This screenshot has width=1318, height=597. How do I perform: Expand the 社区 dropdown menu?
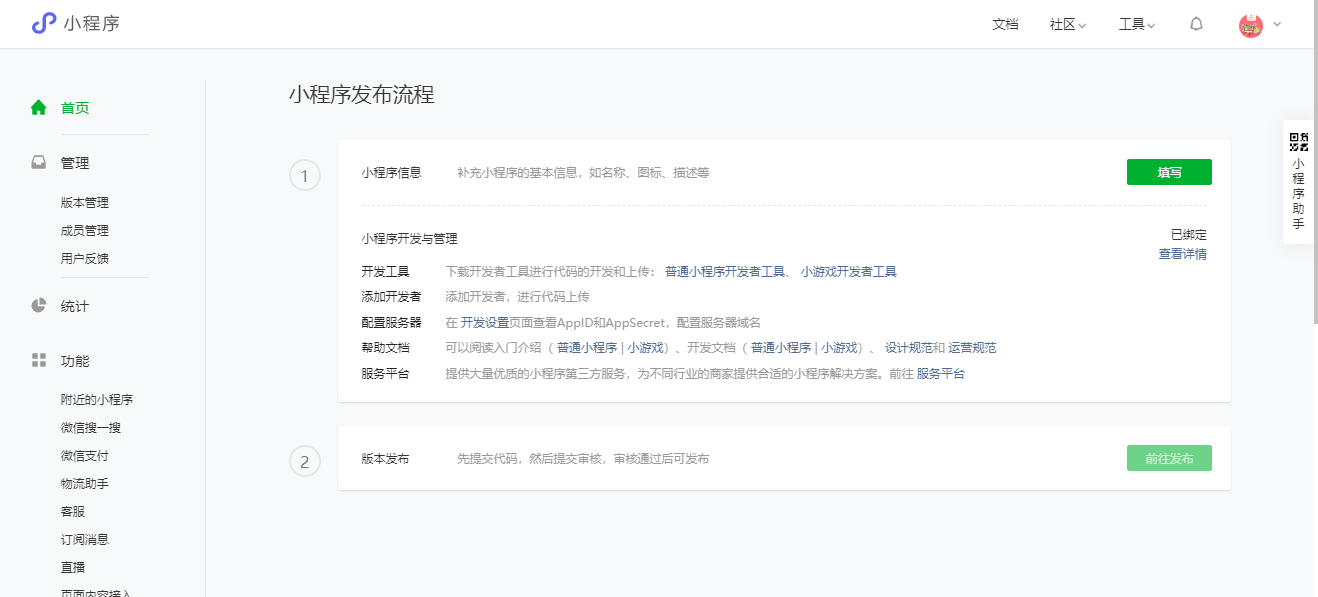1068,25
